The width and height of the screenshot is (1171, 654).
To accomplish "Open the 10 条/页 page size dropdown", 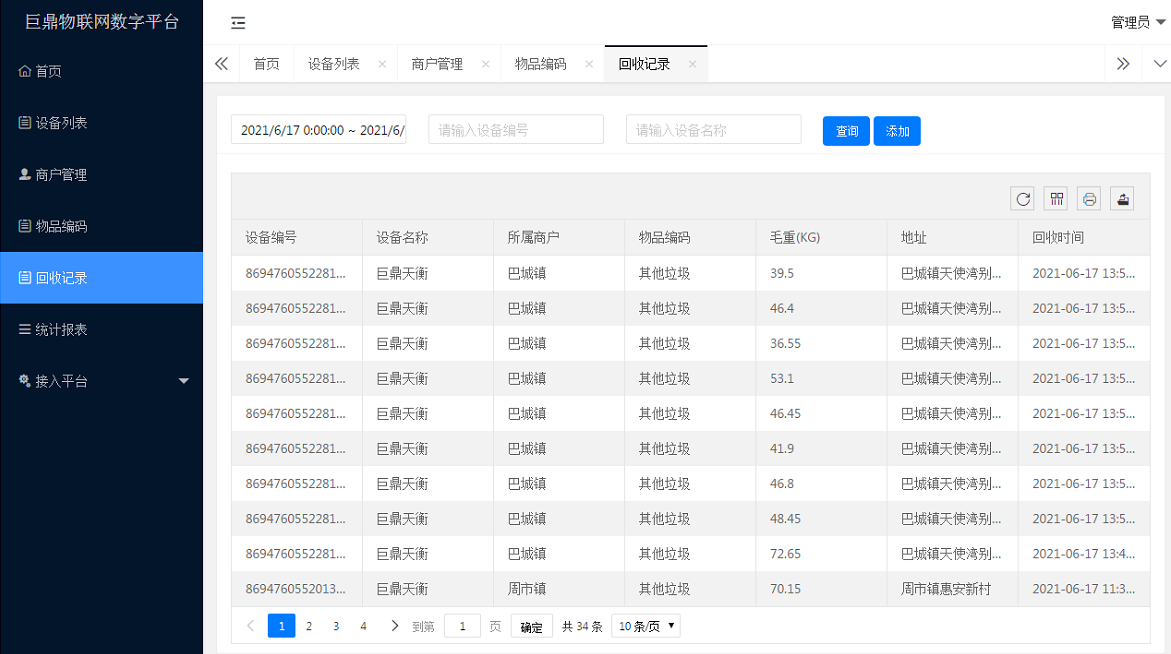I will coord(646,626).
